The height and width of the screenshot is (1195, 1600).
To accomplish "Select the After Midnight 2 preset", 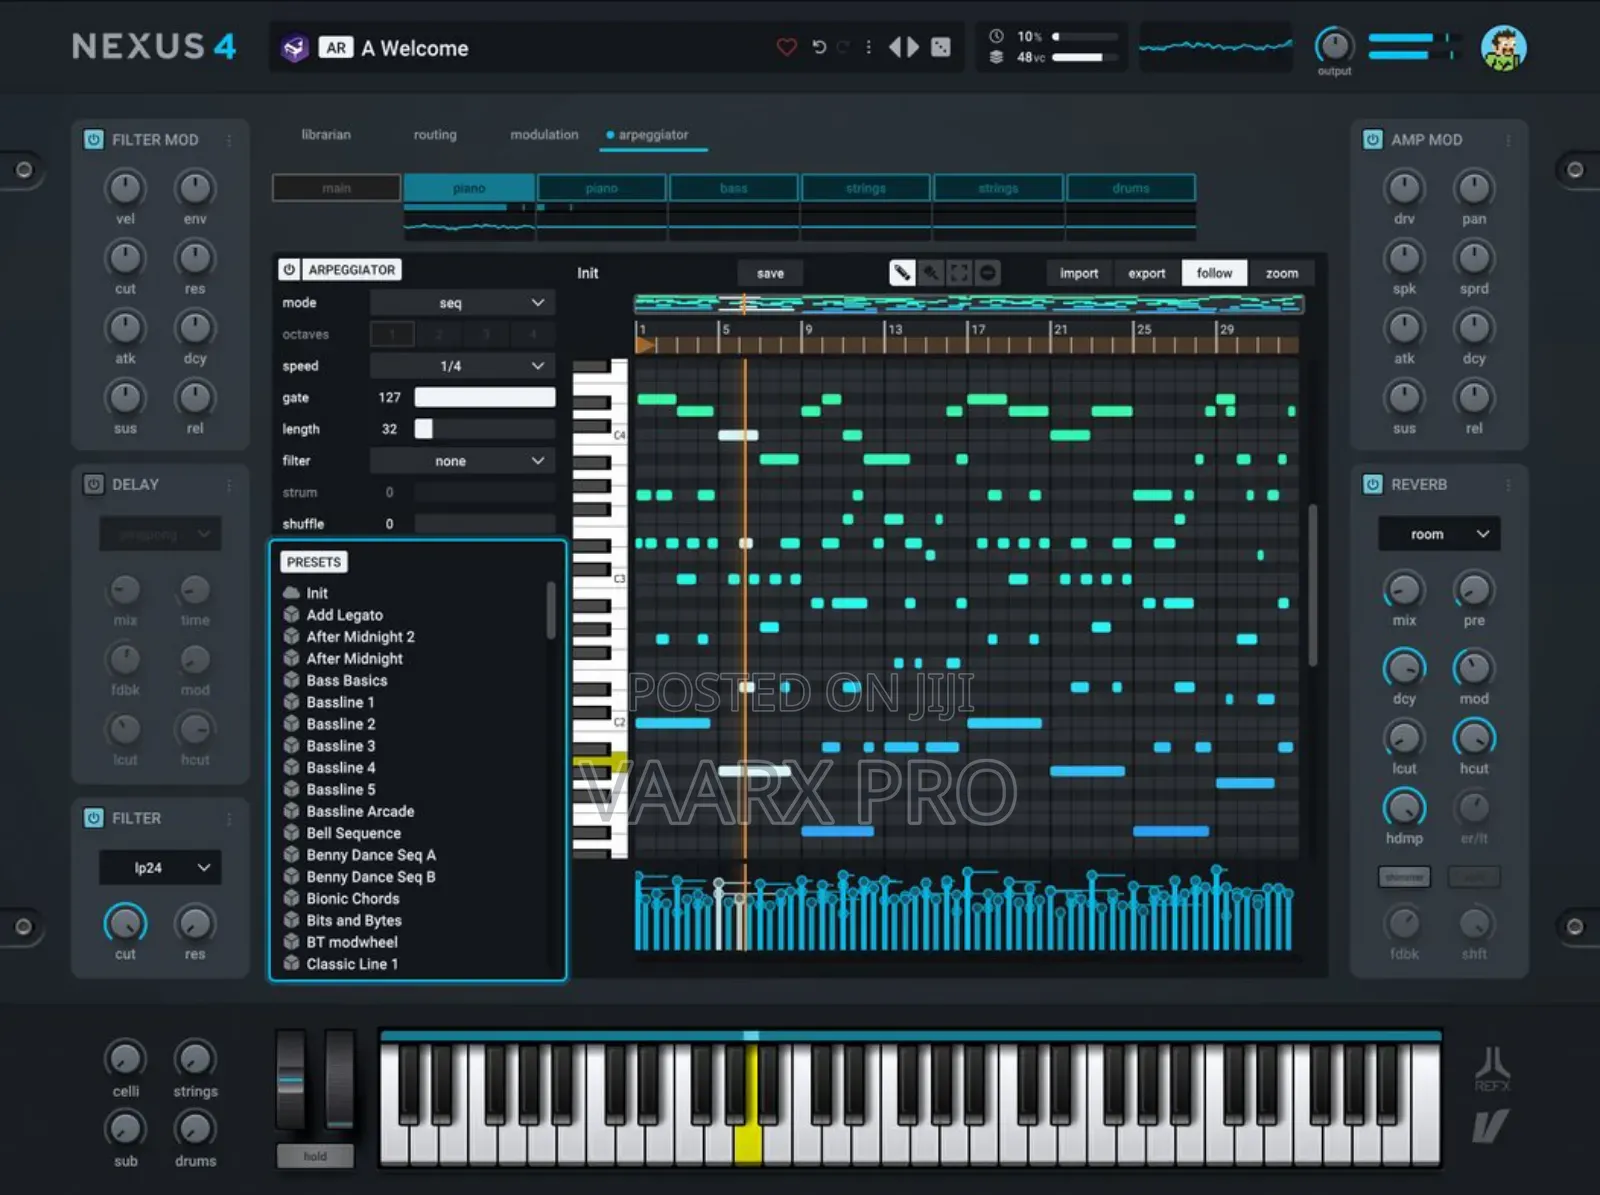I will point(360,636).
